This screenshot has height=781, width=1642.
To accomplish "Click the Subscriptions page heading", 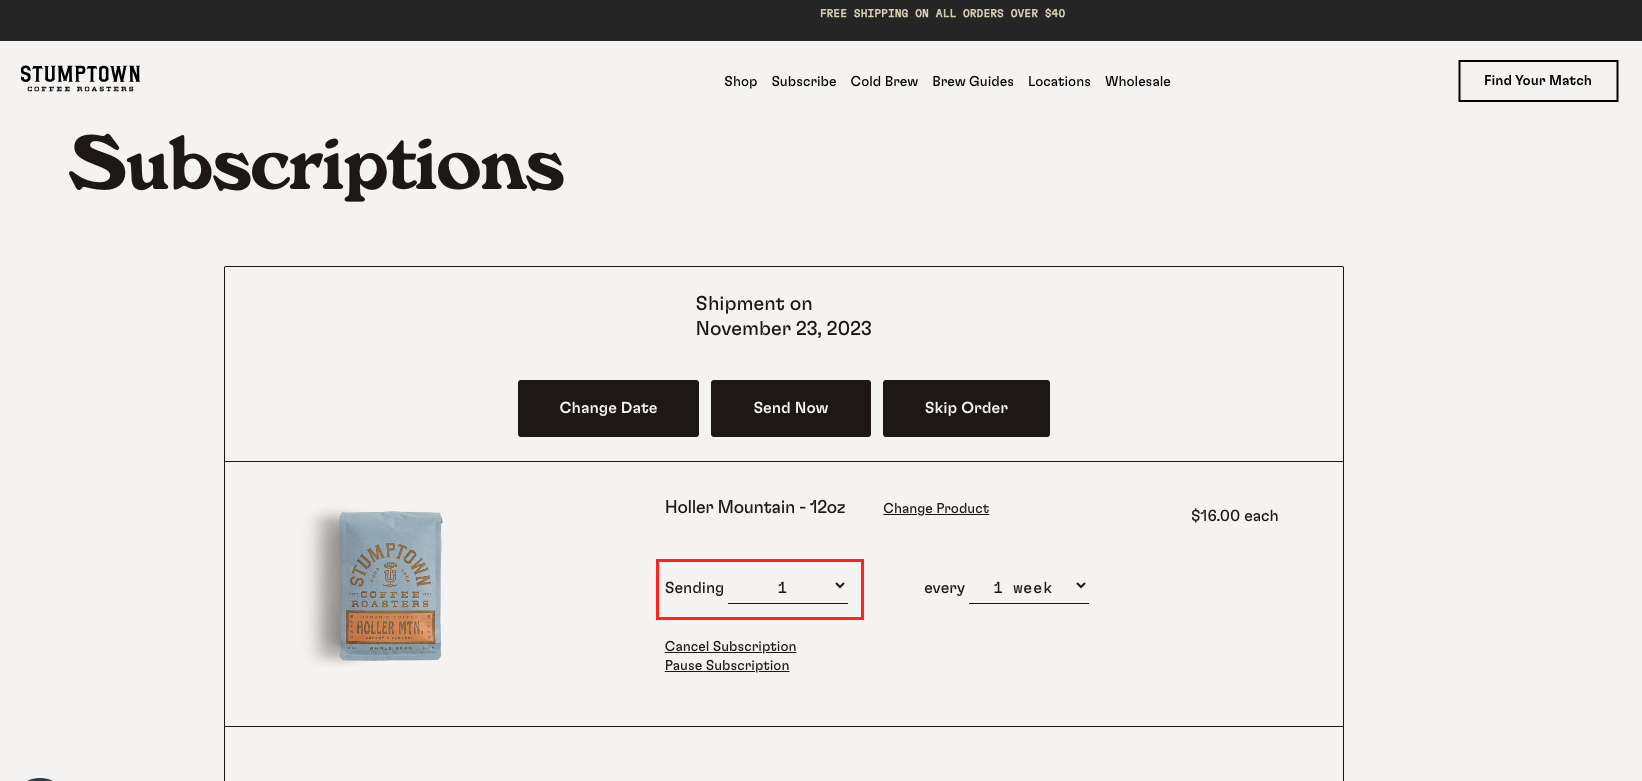I will point(317,166).
